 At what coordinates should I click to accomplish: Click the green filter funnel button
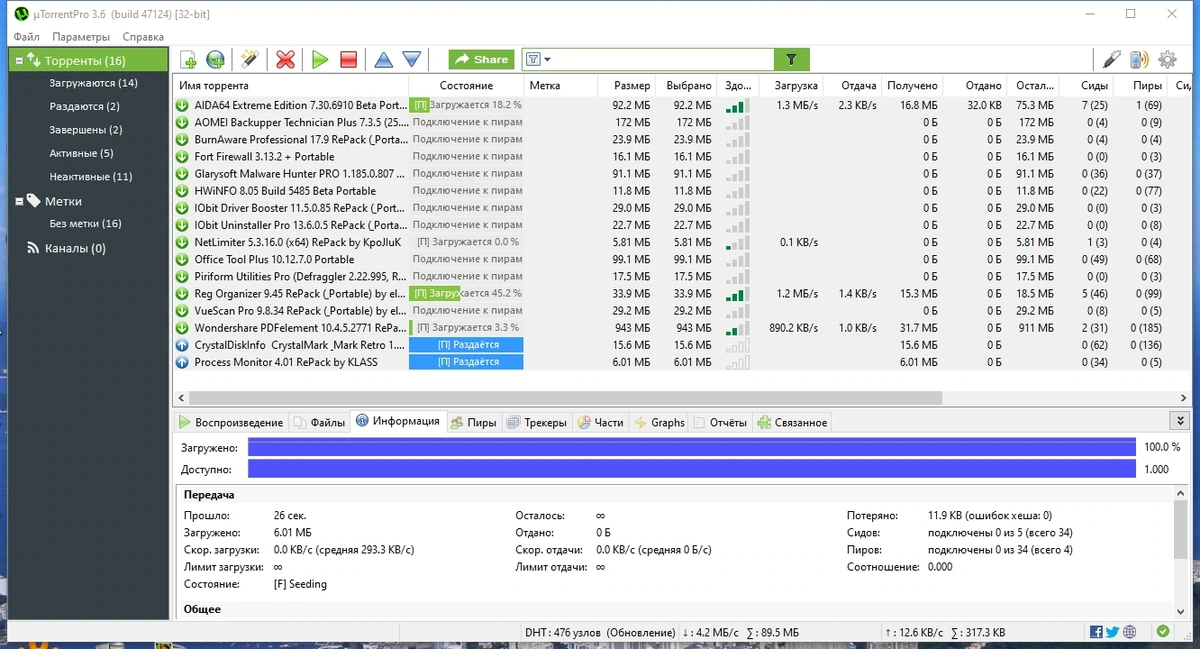[791, 60]
